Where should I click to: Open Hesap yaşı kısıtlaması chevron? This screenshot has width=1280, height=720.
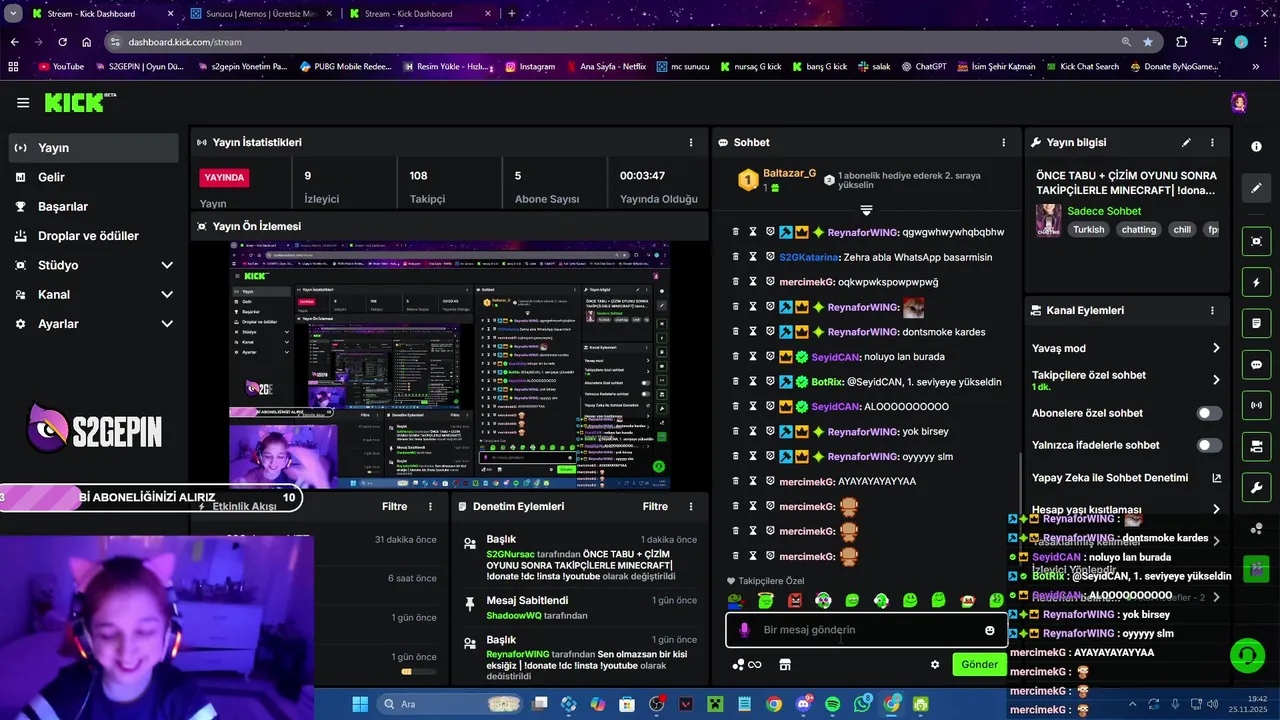coord(1216,509)
